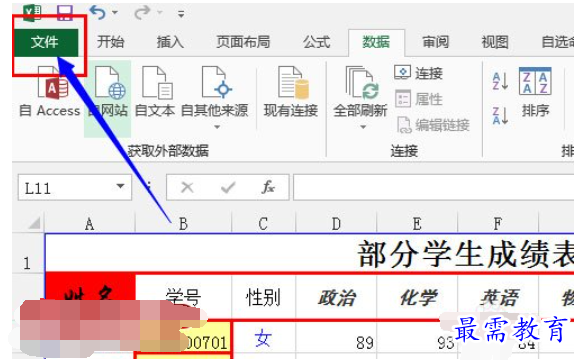This screenshot has width=576, height=361.
Task: Expand the 全部刷新 dropdown arrow
Action: point(363,127)
